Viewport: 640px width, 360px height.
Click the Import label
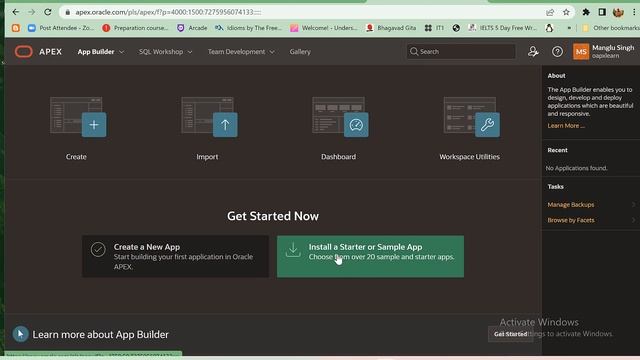[x=207, y=157]
